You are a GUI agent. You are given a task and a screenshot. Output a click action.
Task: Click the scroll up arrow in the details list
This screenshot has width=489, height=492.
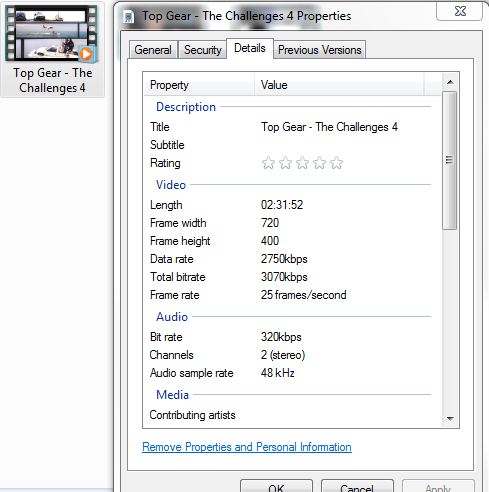tap(450, 82)
